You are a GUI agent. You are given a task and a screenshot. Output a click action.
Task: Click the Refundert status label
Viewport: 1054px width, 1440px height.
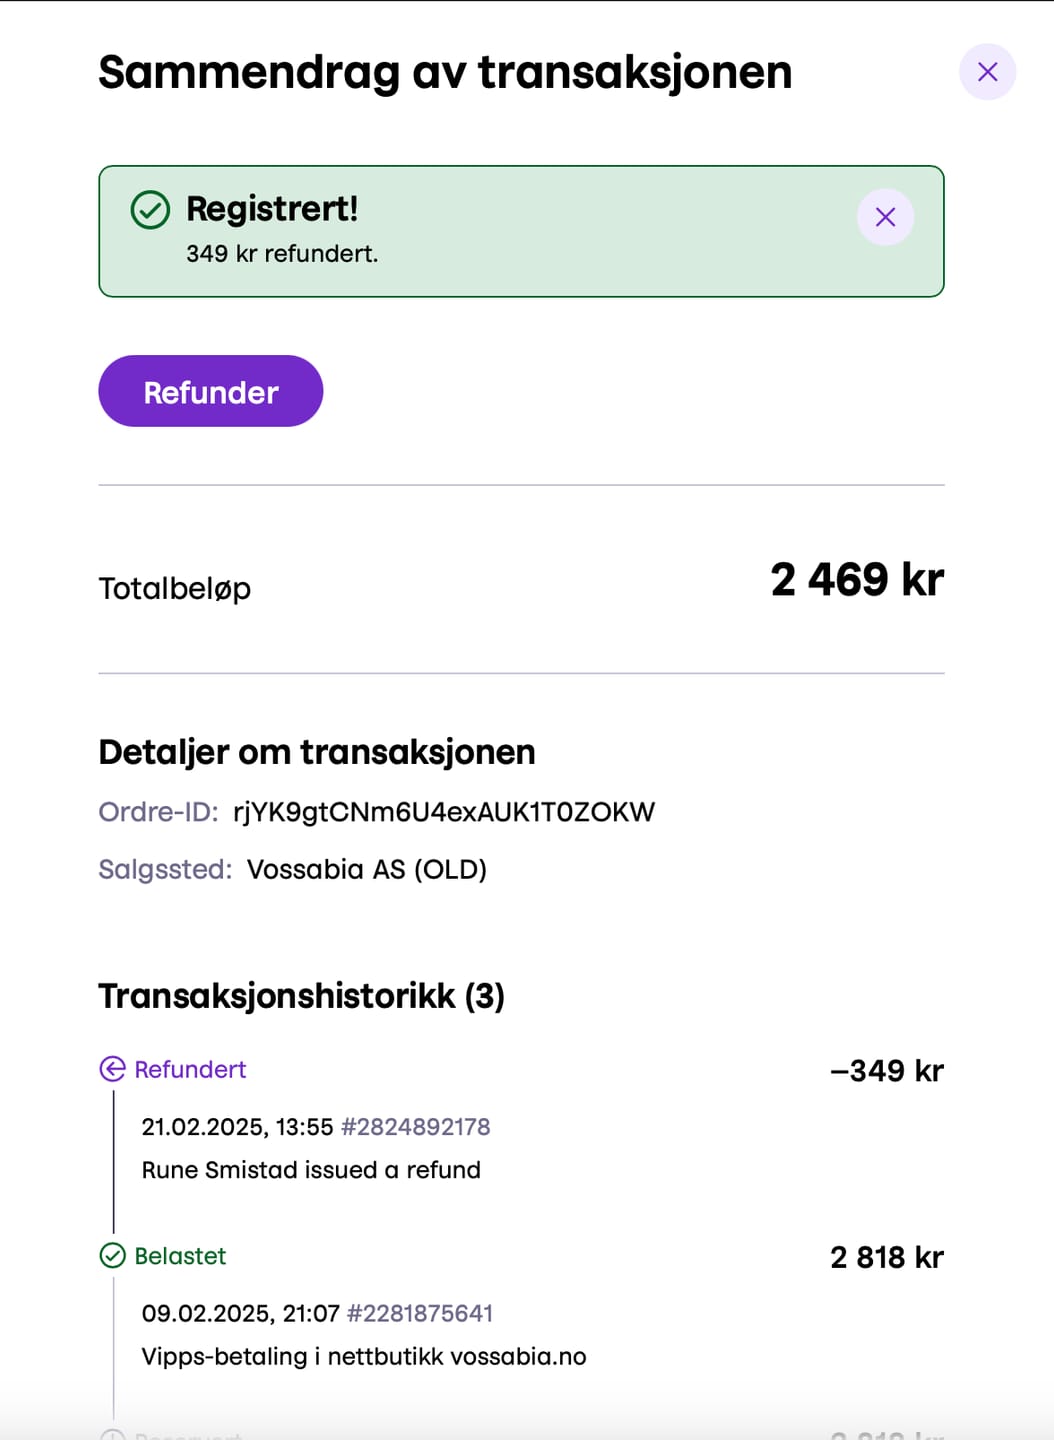[190, 1069]
